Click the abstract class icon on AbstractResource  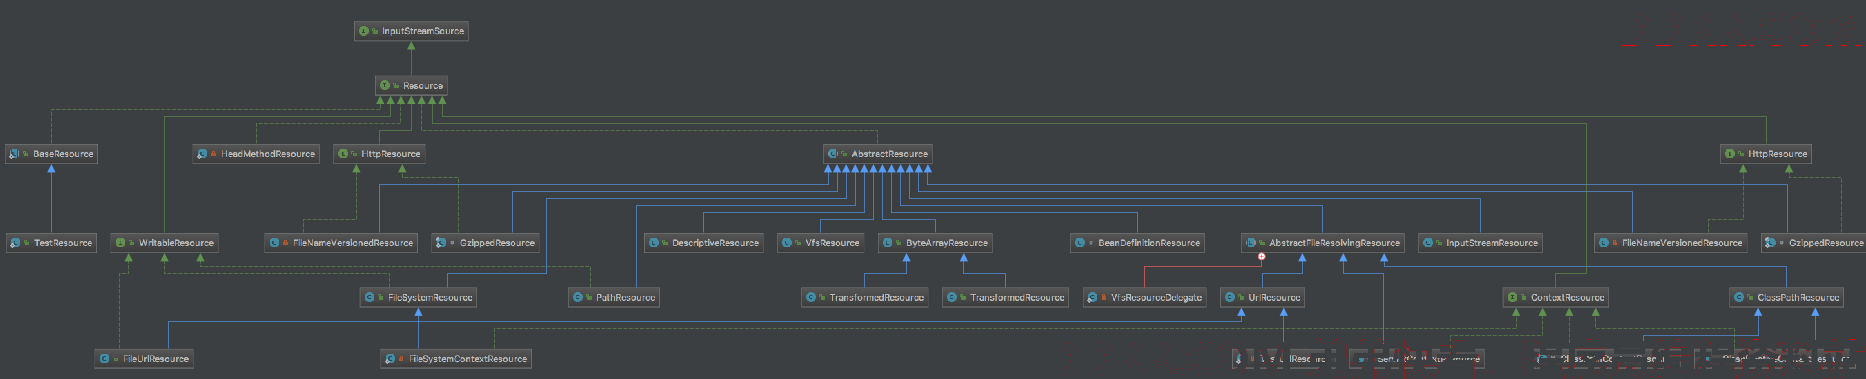coord(833,154)
